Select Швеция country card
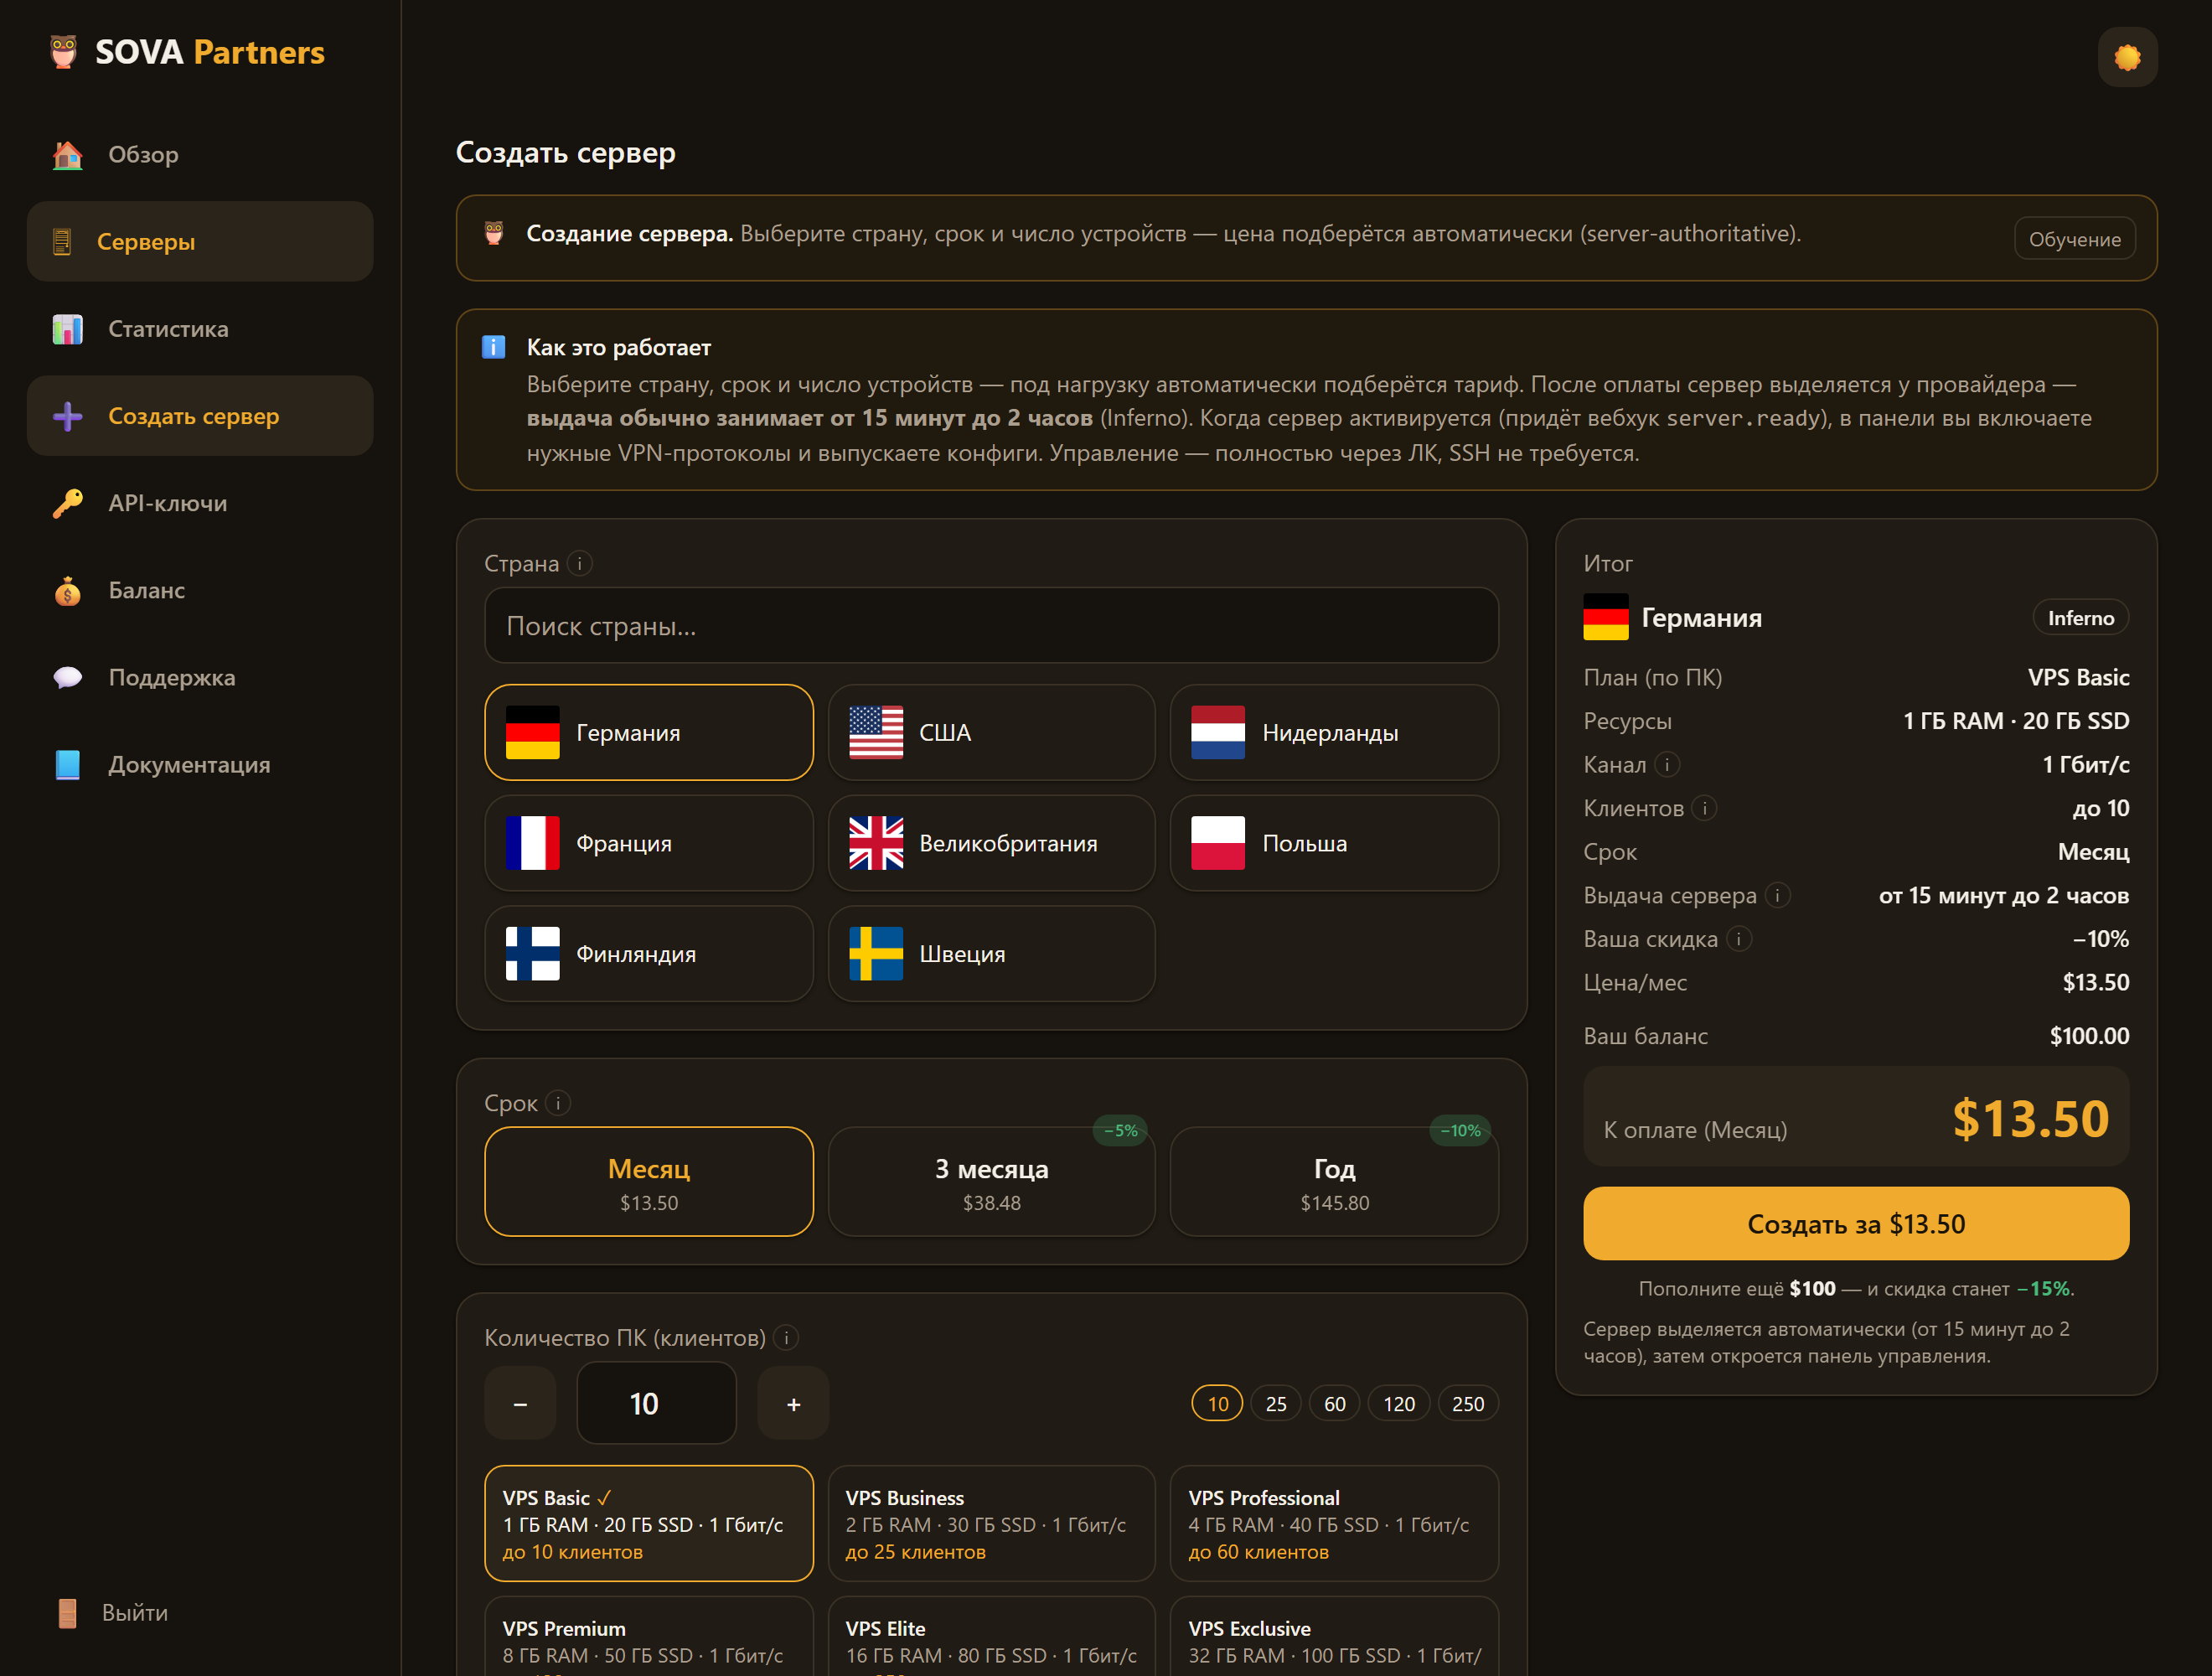The height and width of the screenshot is (1676, 2212). click(991, 954)
